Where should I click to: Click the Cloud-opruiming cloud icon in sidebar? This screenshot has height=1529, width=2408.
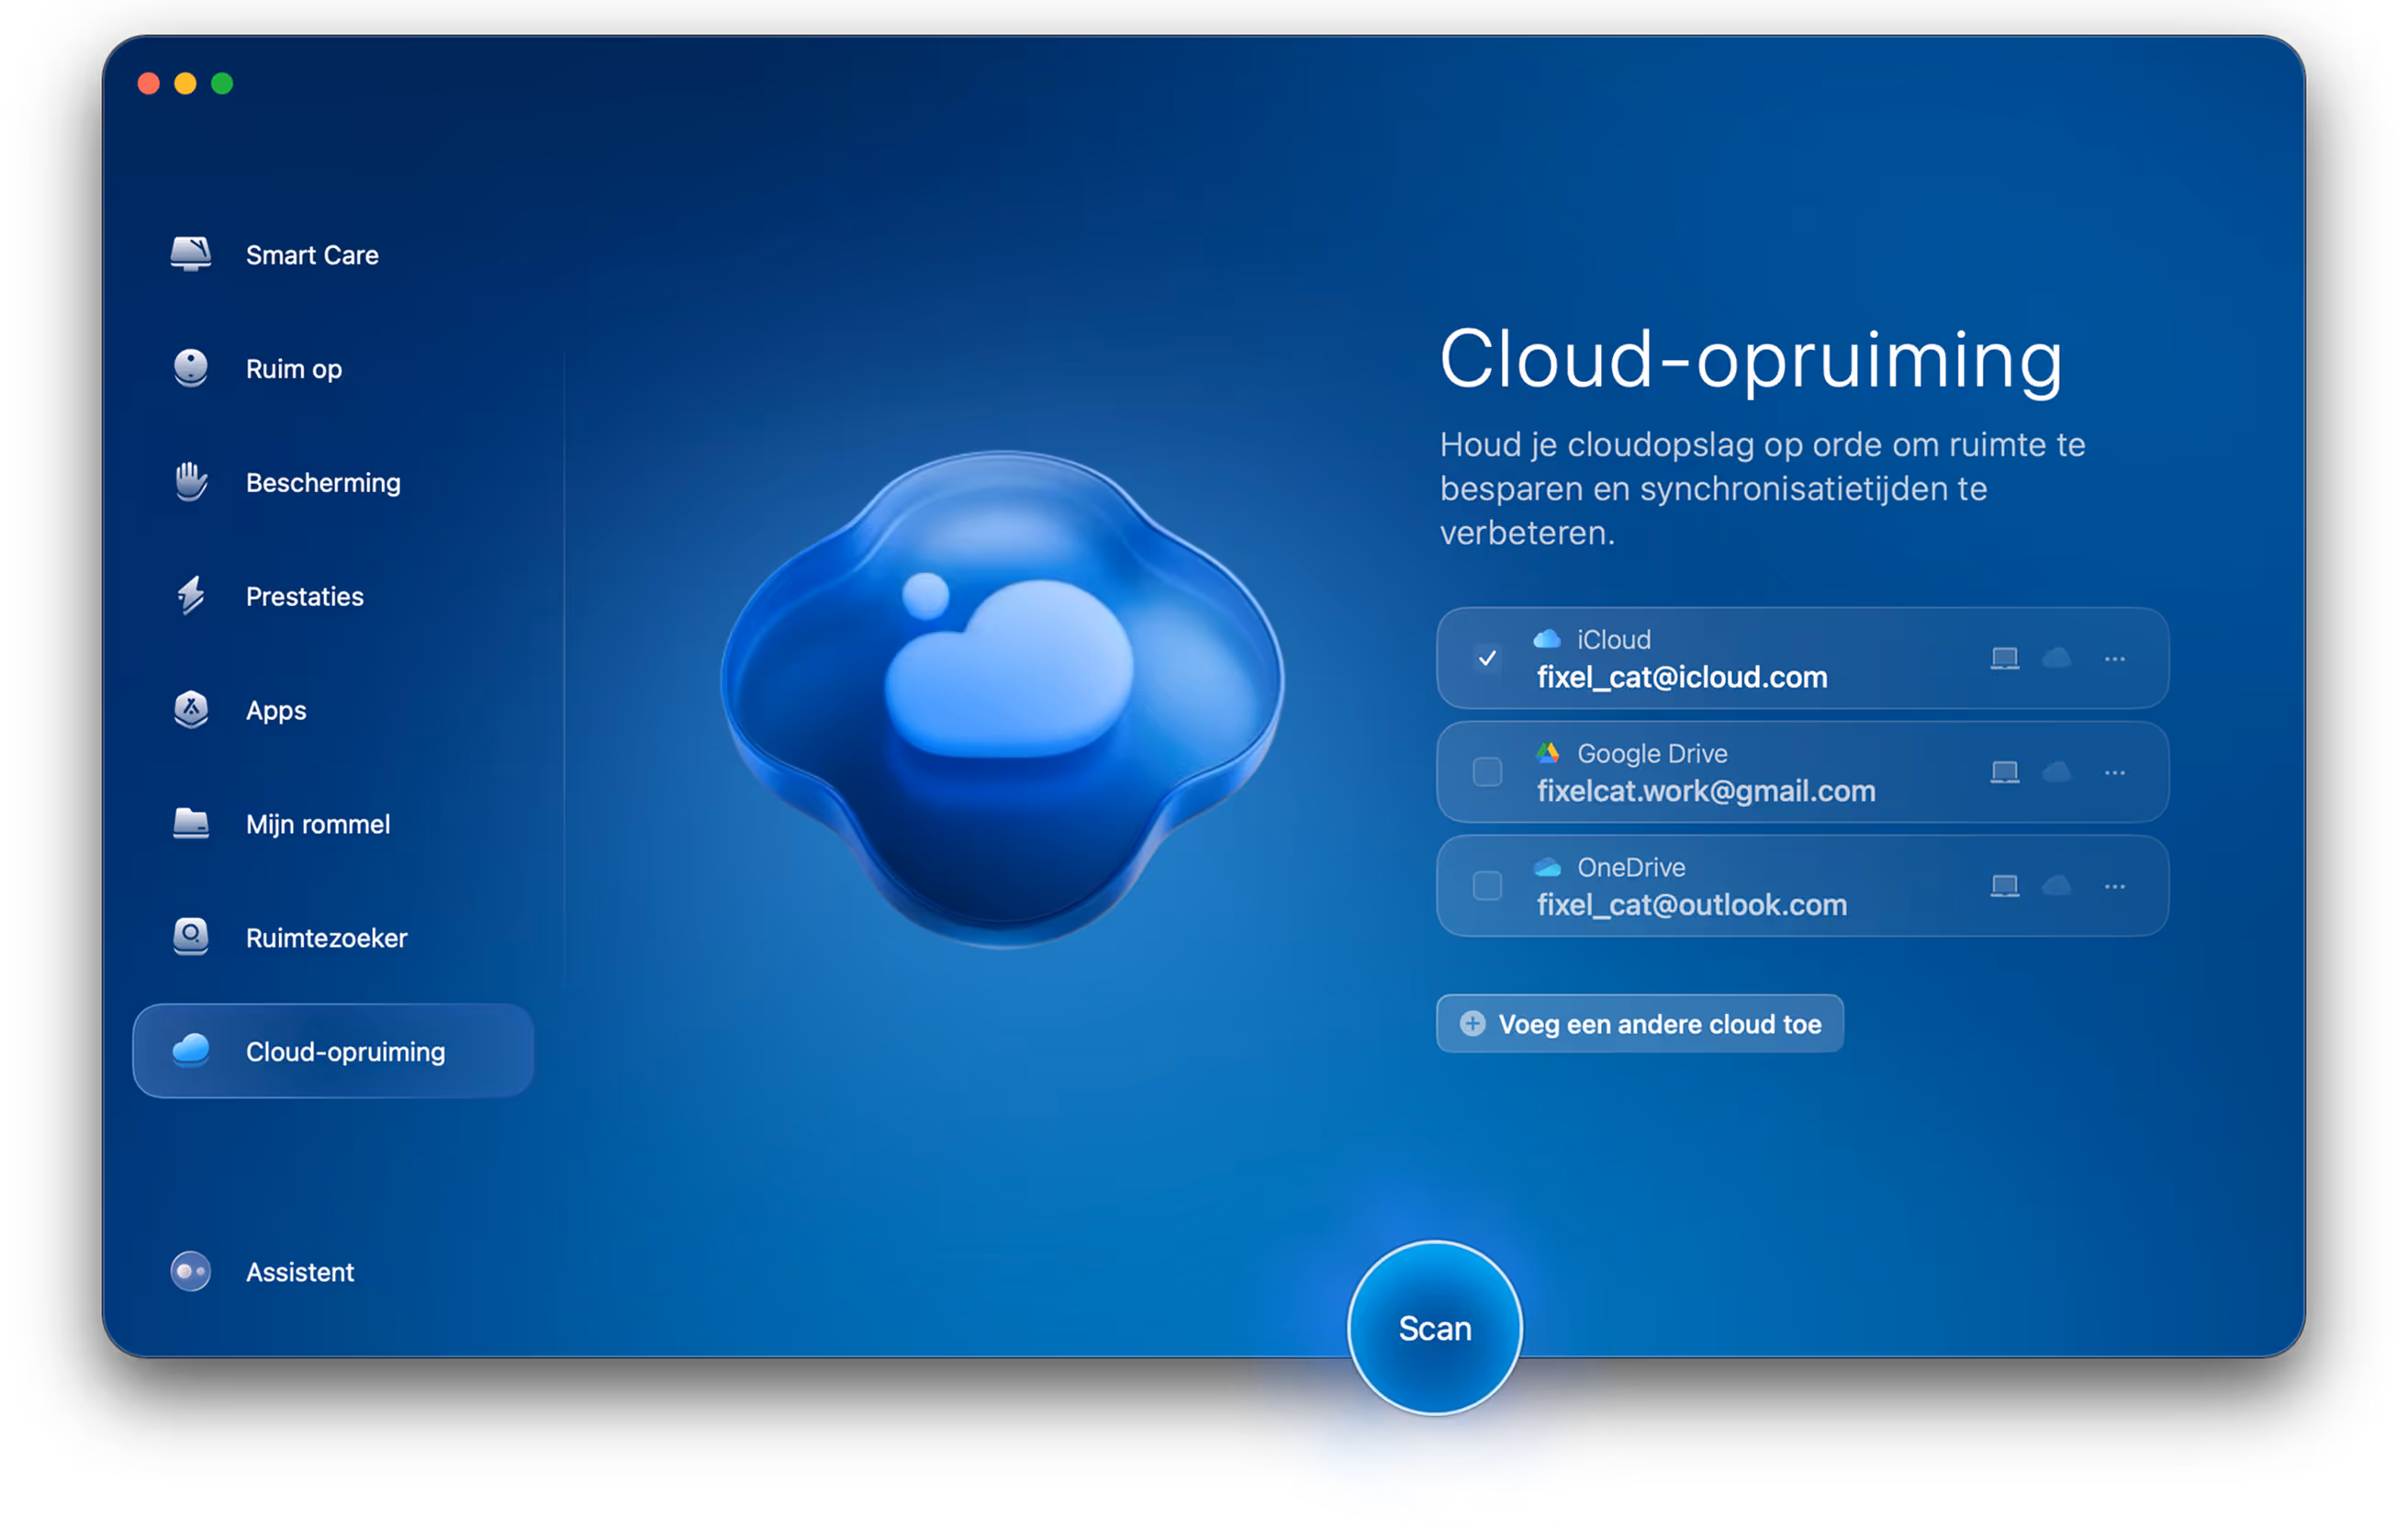191,1051
